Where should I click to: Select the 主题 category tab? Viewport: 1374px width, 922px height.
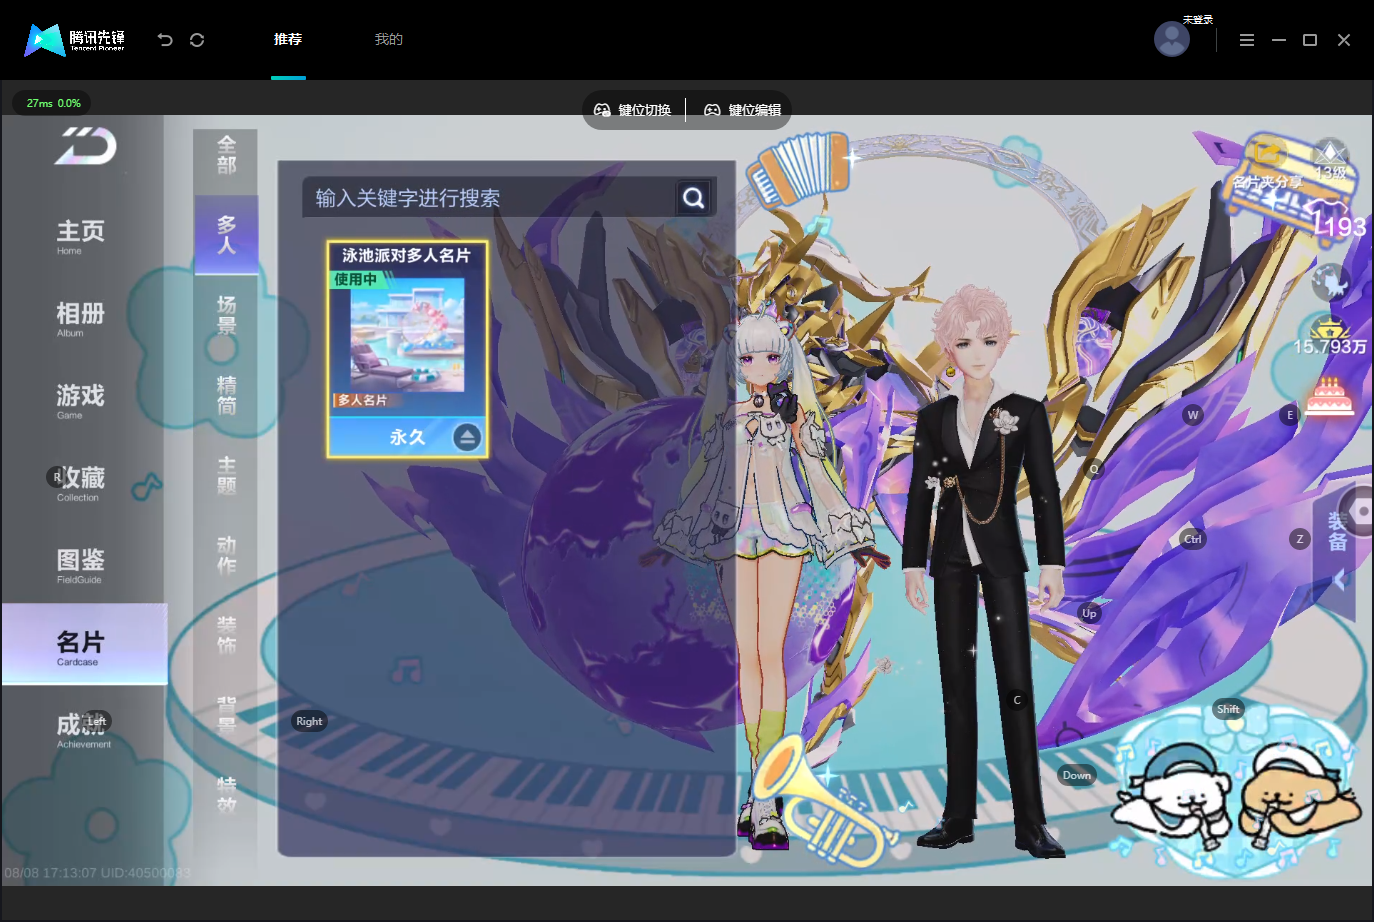tap(226, 475)
